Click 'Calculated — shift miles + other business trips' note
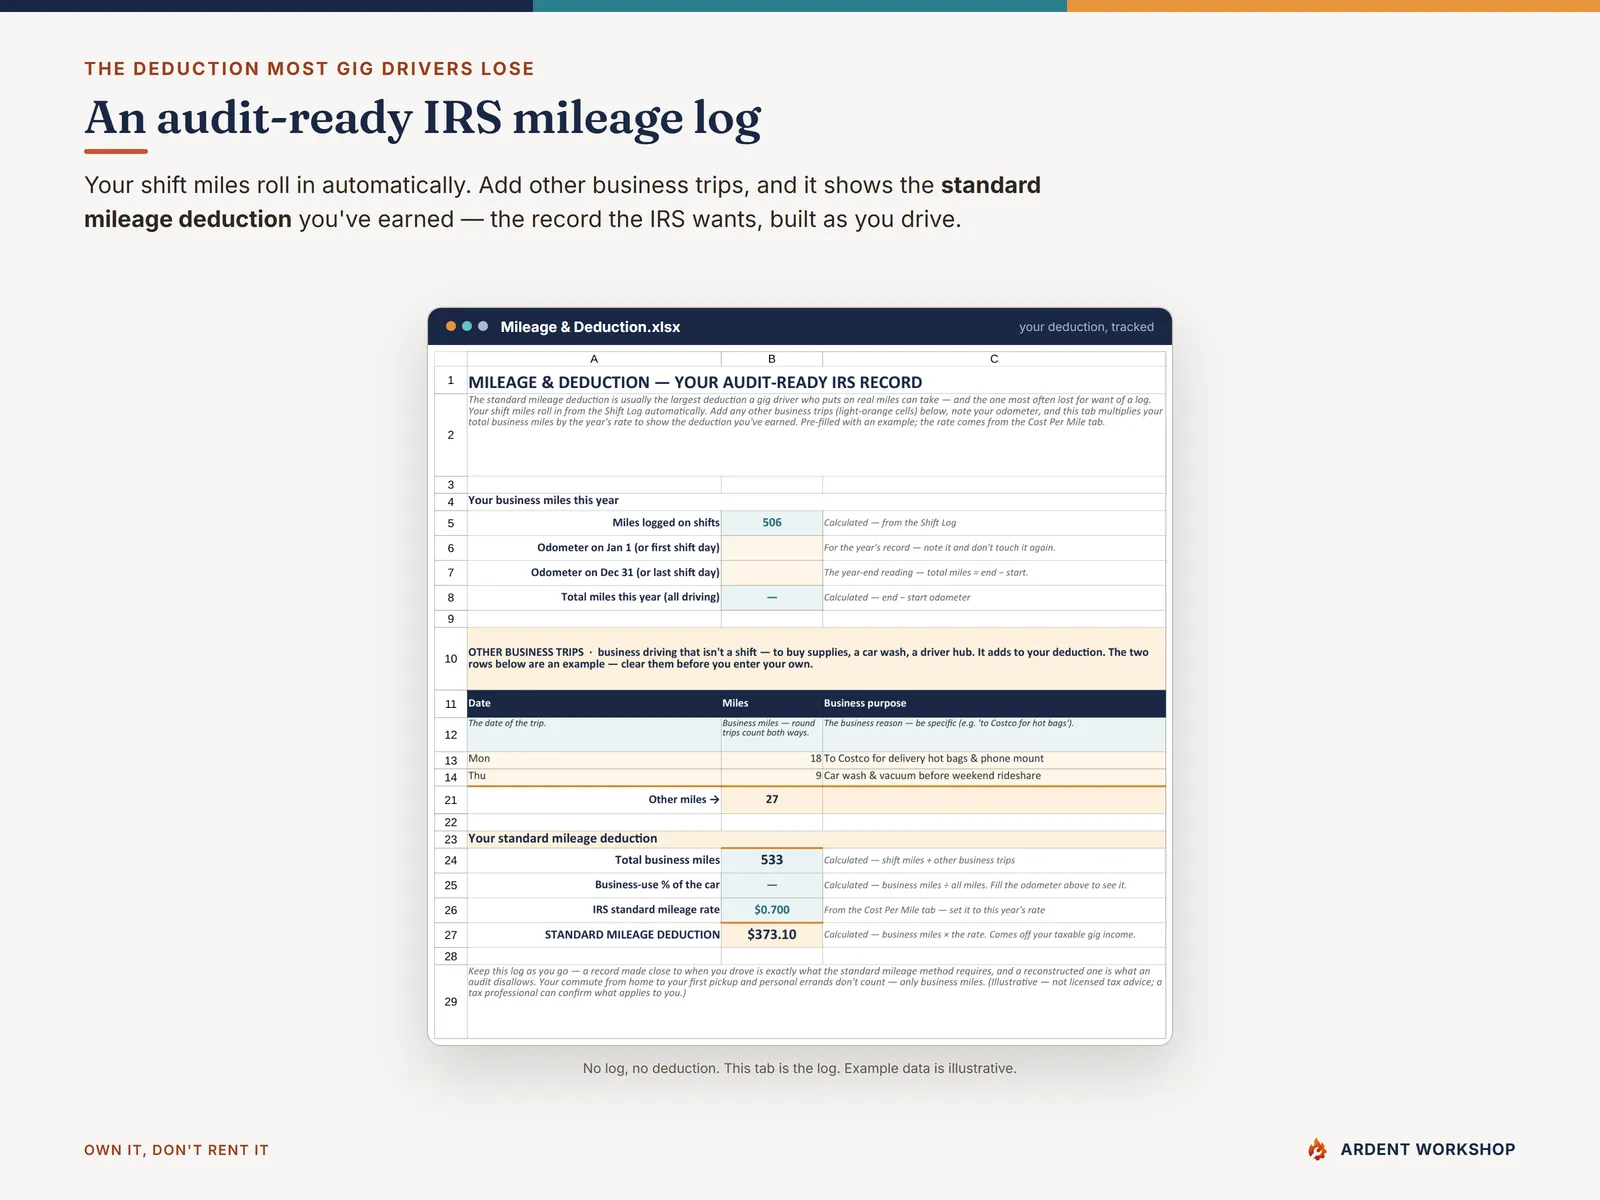The height and width of the screenshot is (1200, 1600). point(919,860)
